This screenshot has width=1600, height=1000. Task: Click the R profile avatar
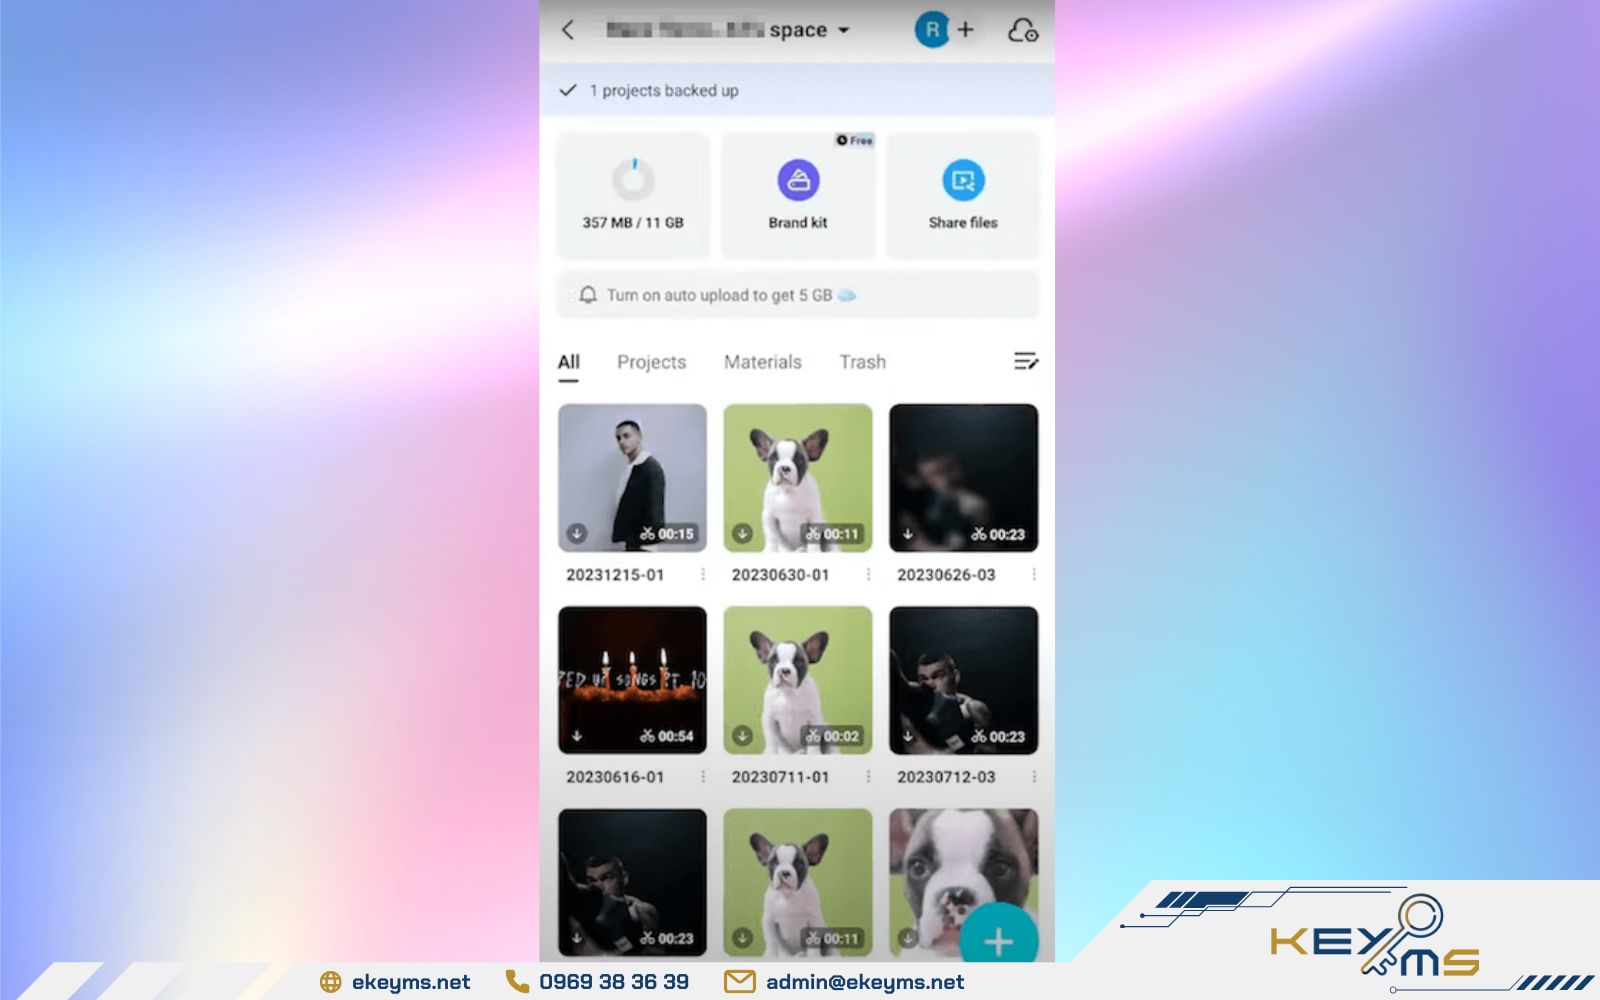(x=931, y=30)
